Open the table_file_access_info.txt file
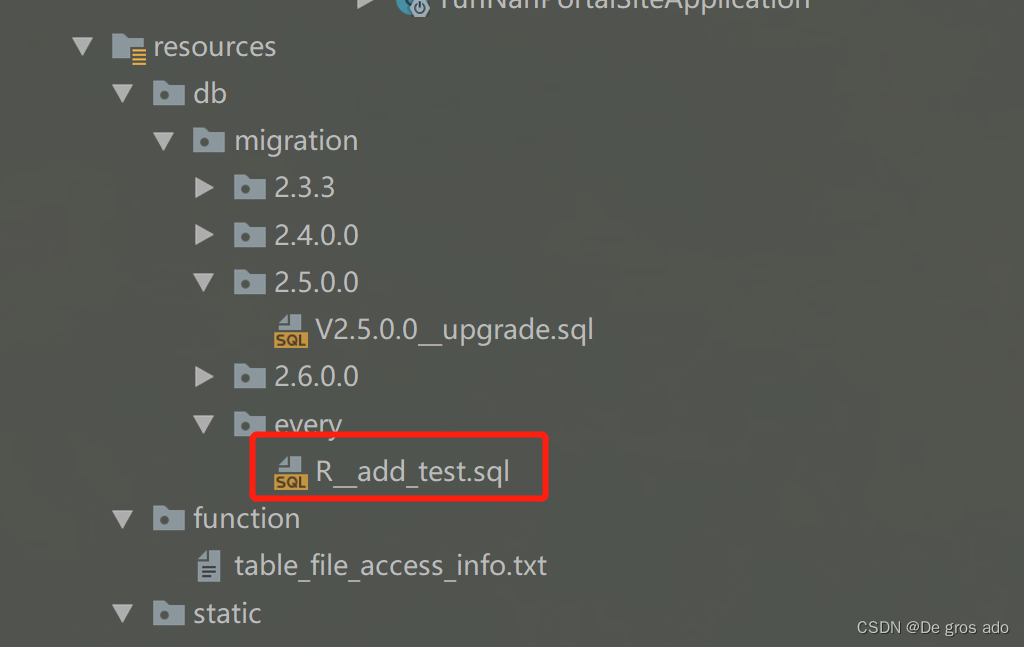This screenshot has height=647, width=1025. point(390,565)
